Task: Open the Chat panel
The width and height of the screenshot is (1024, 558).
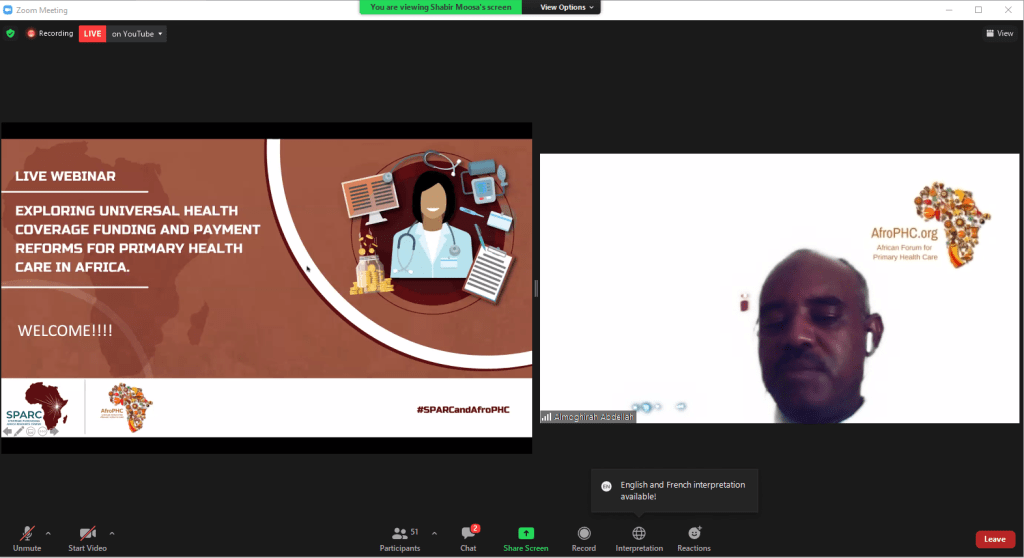Action: [x=468, y=534]
